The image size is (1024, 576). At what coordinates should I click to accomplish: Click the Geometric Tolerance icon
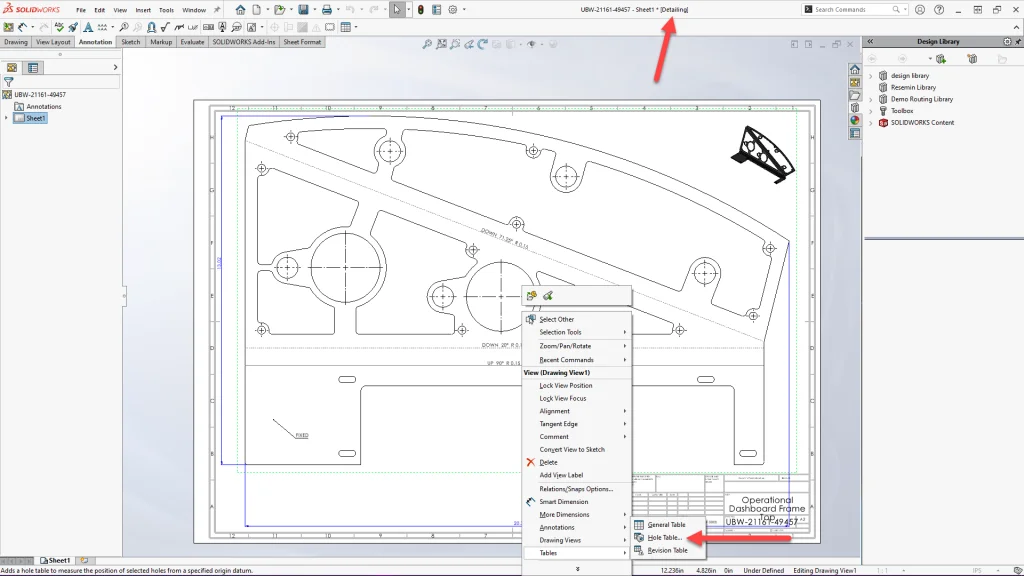coord(210,27)
